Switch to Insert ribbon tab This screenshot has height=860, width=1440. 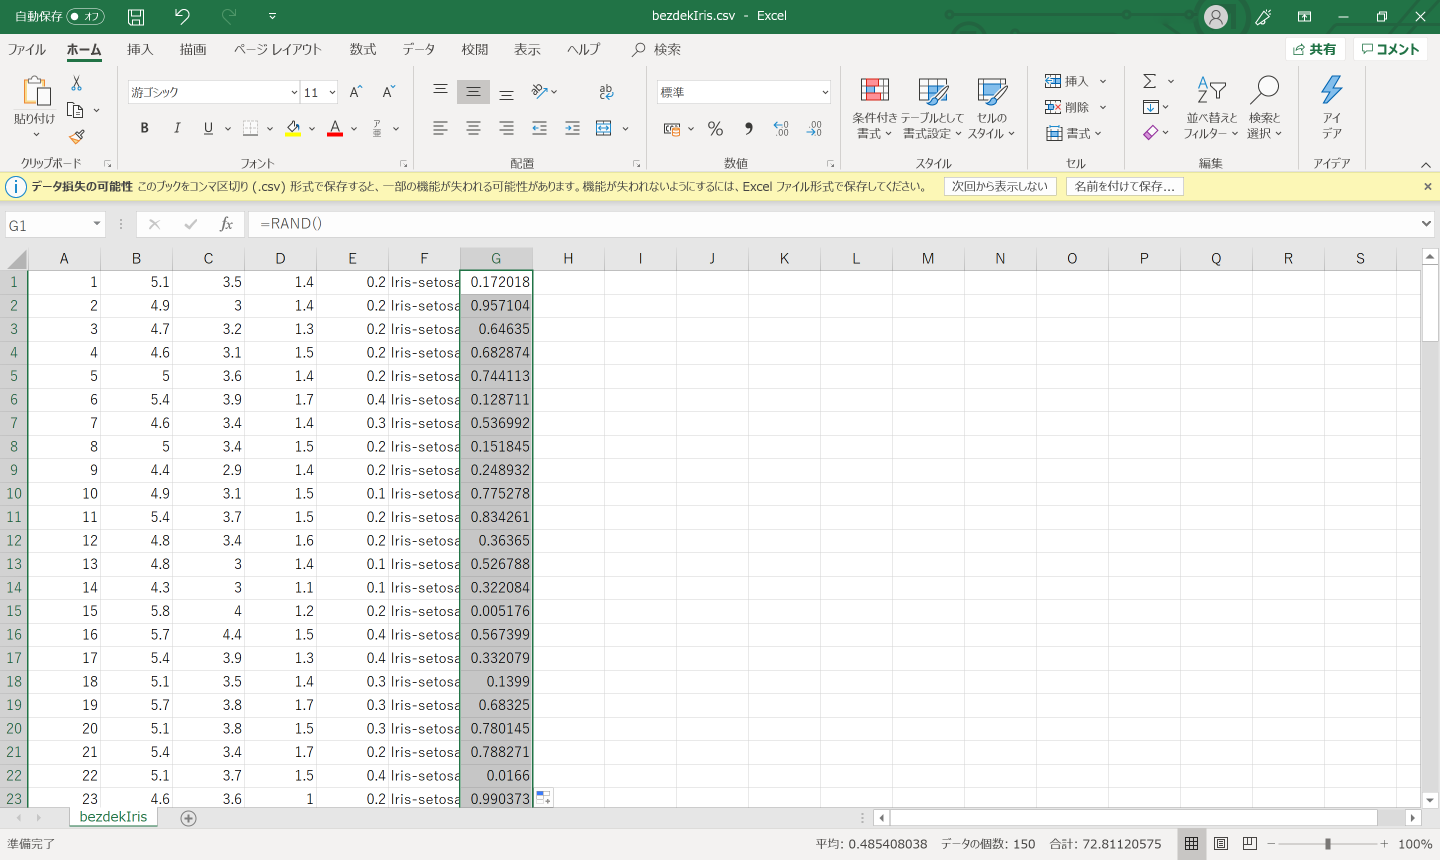click(140, 49)
